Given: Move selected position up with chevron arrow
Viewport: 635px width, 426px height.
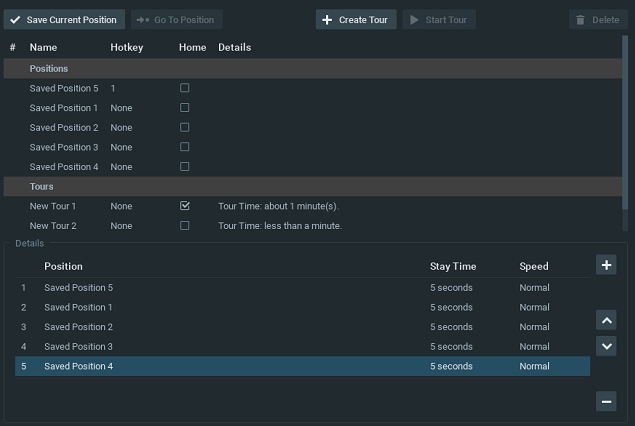Looking at the screenshot, I should 606,320.
